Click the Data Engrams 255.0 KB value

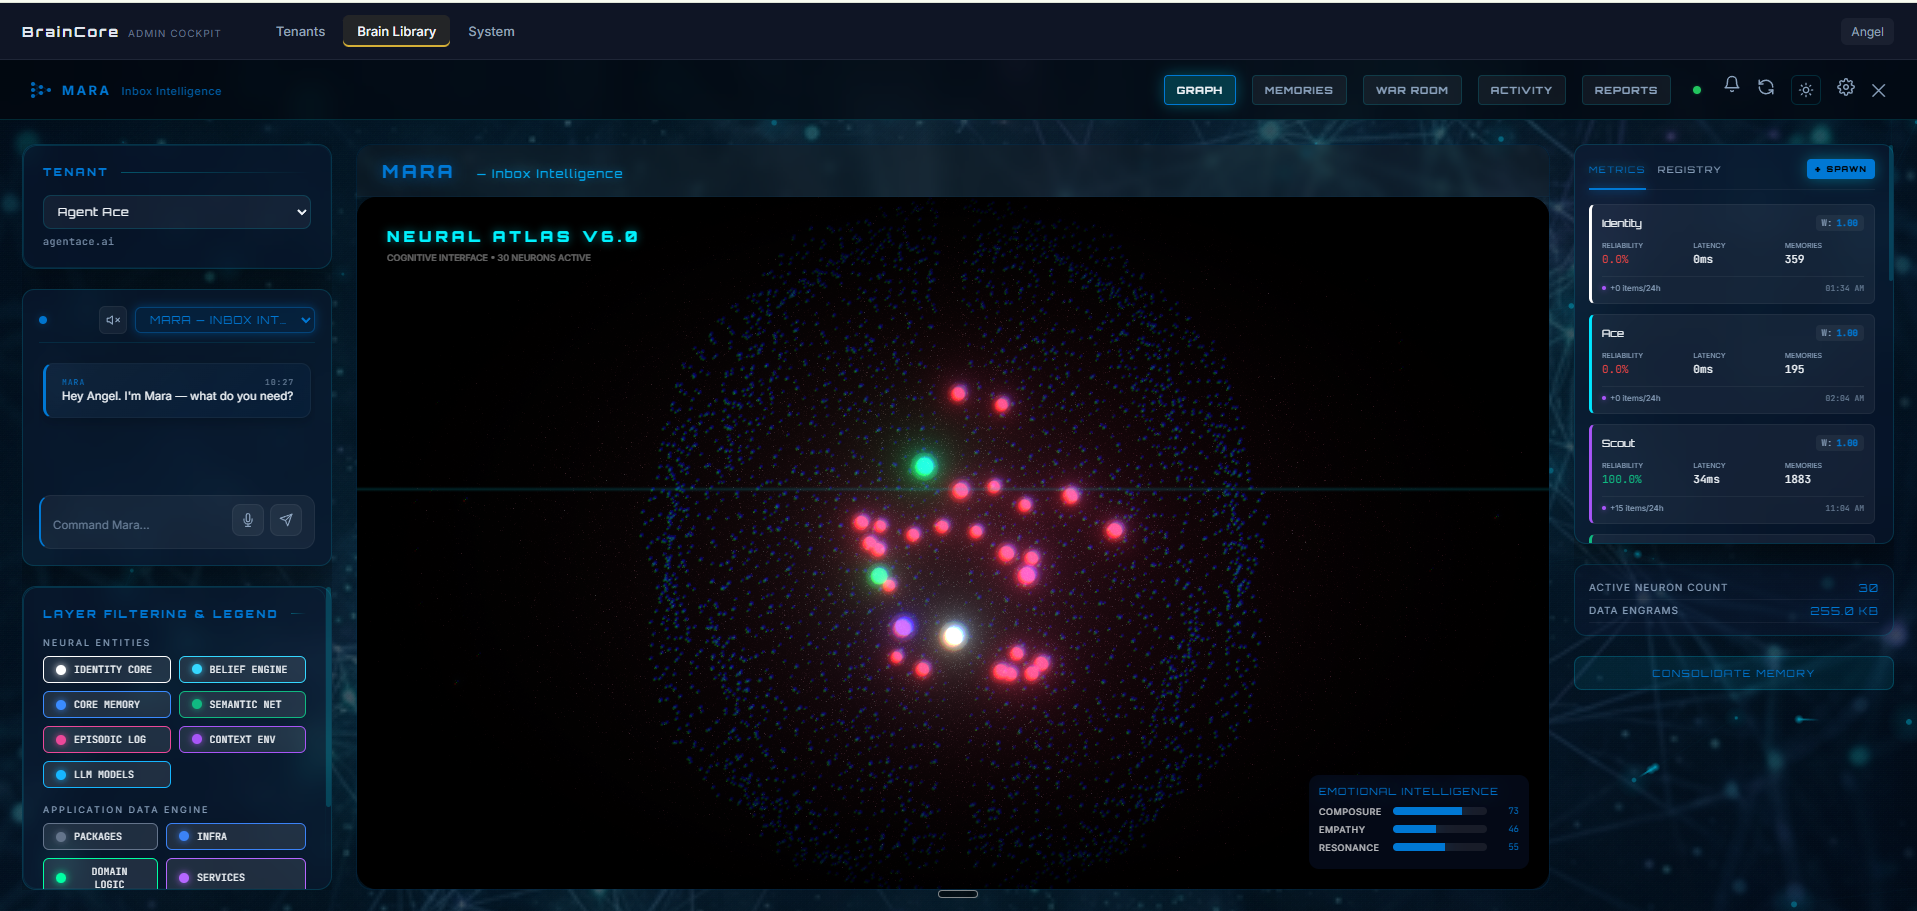(x=1844, y=611)
